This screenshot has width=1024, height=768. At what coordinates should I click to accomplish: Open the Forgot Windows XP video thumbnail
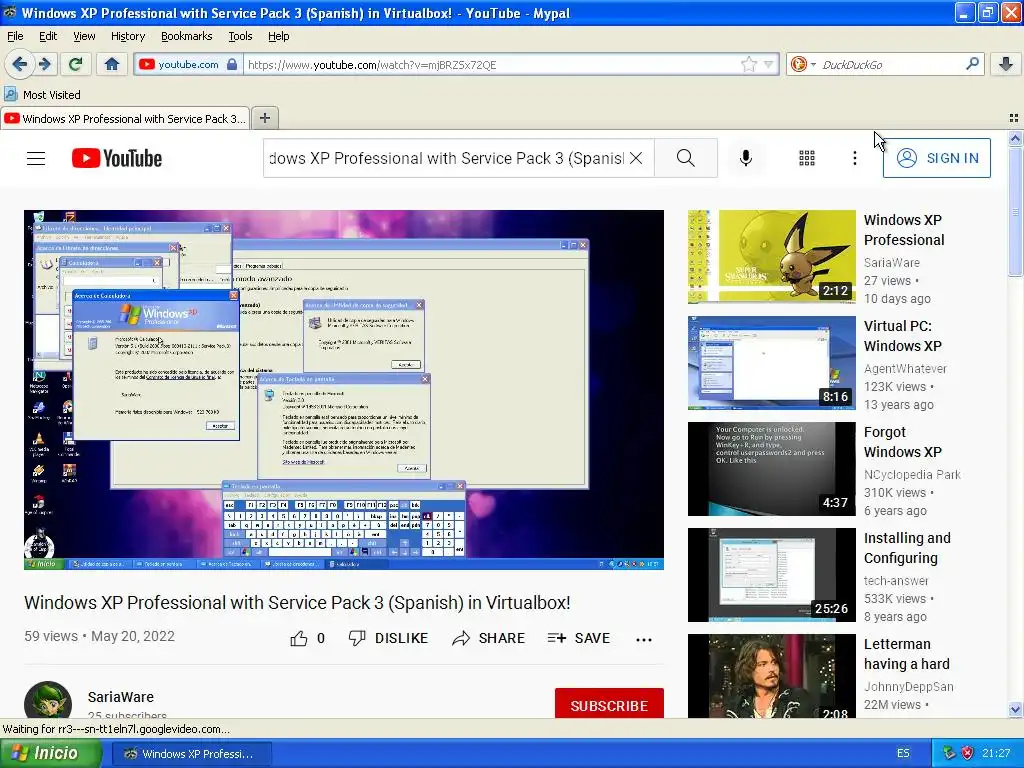pos(771,469)
